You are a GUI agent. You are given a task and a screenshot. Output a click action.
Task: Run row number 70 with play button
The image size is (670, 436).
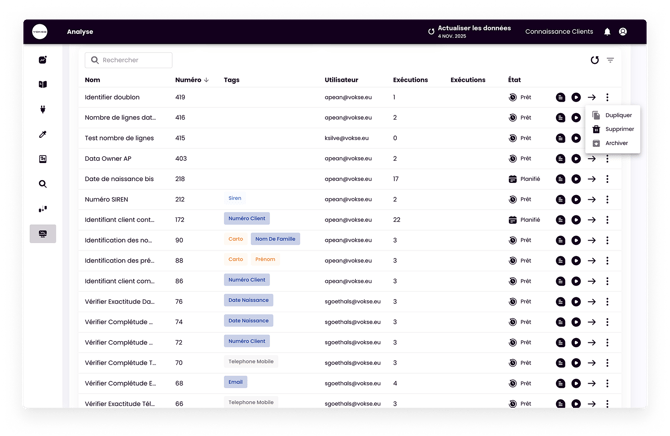[x=576, y=363]
